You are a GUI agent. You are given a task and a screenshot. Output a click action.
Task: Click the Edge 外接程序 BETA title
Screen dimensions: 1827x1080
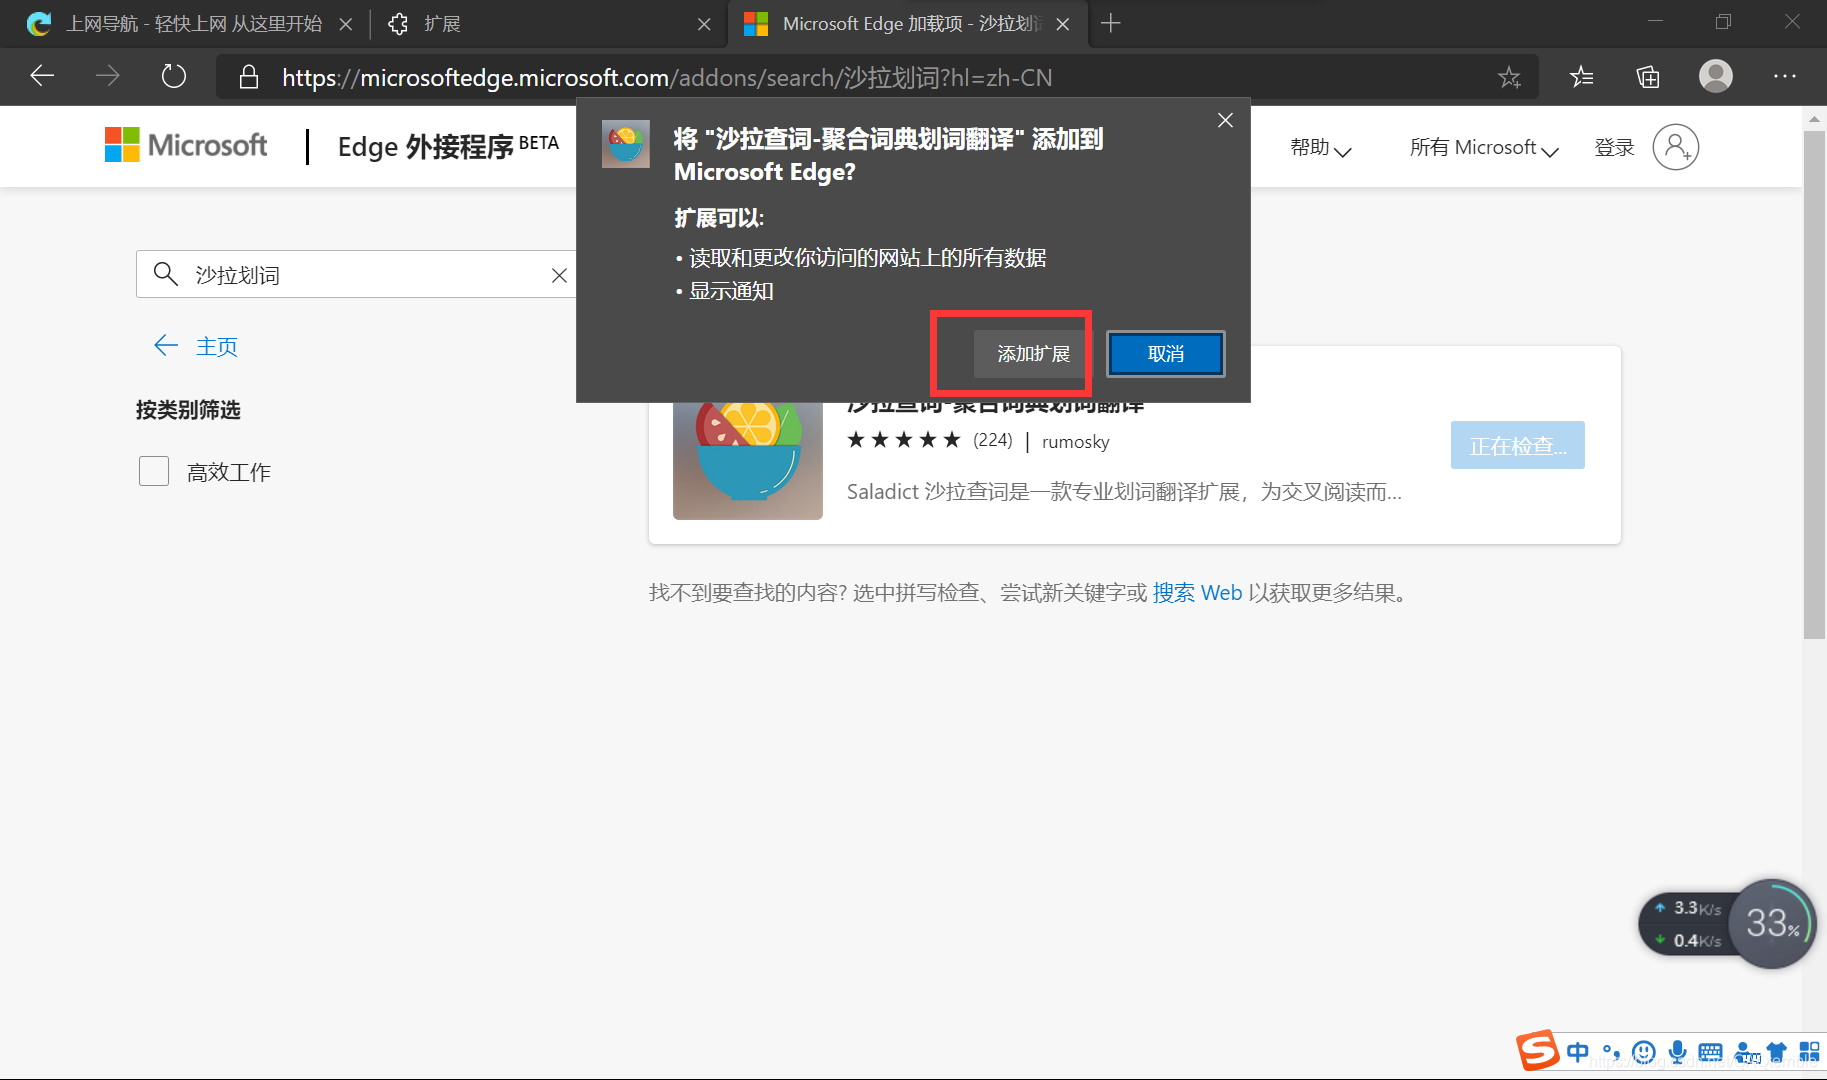click(x=447, y=147)
